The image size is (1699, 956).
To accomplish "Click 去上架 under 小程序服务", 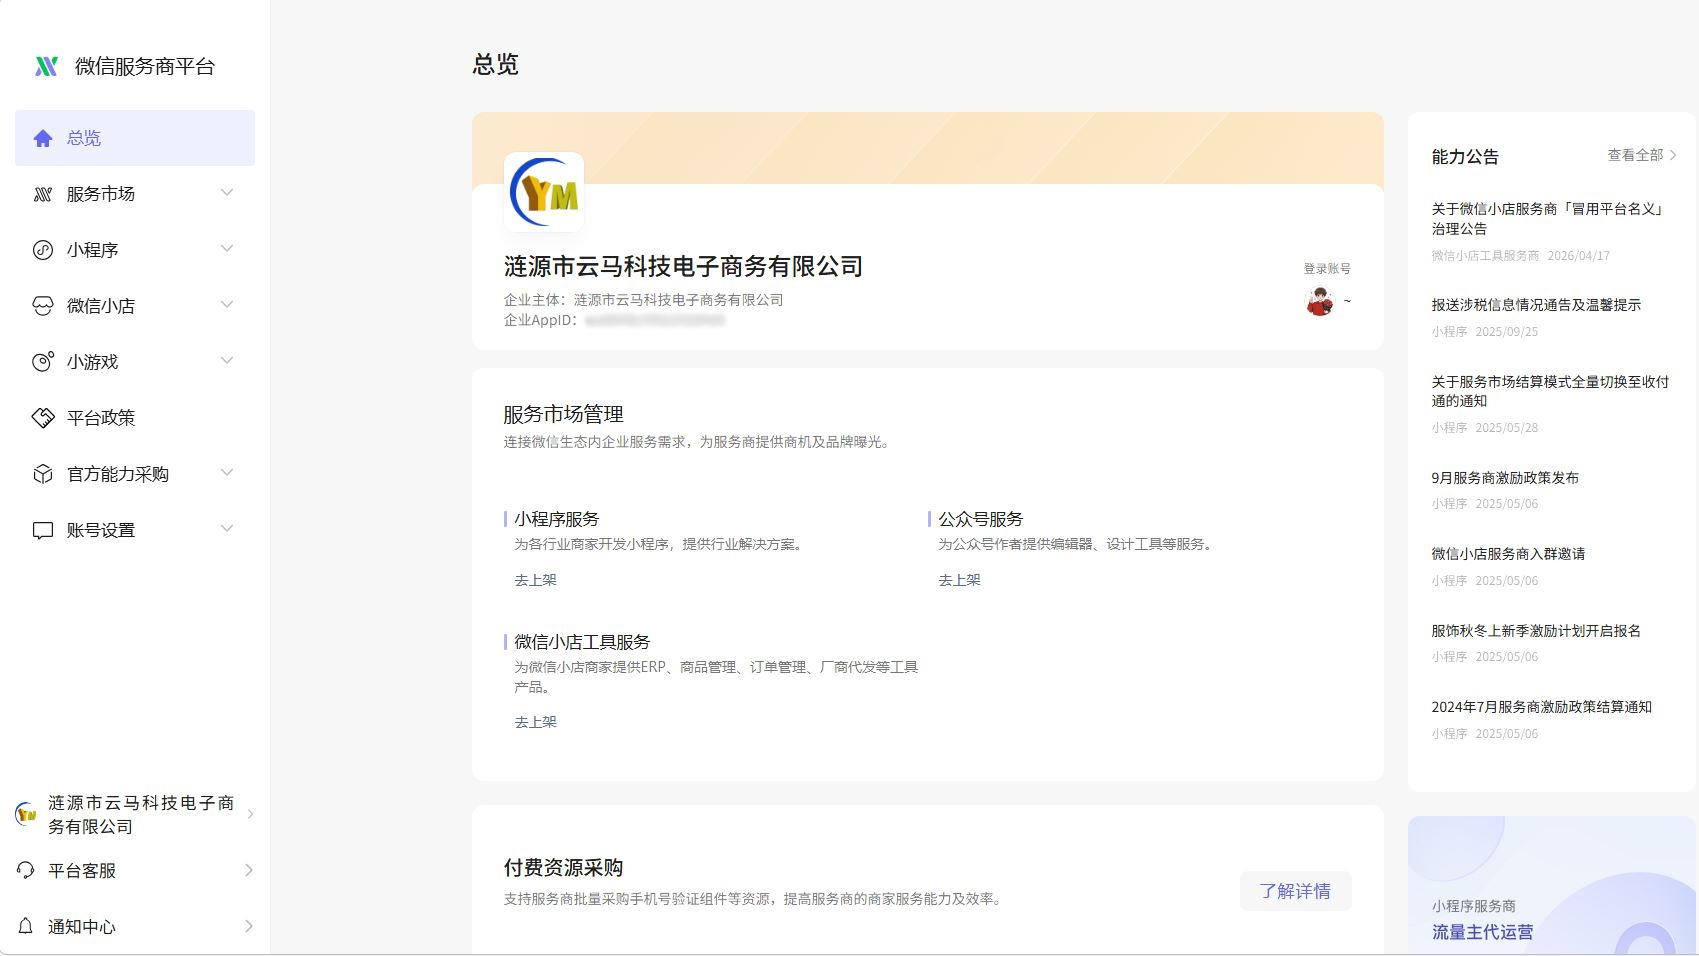I will [x=535, y=580].
